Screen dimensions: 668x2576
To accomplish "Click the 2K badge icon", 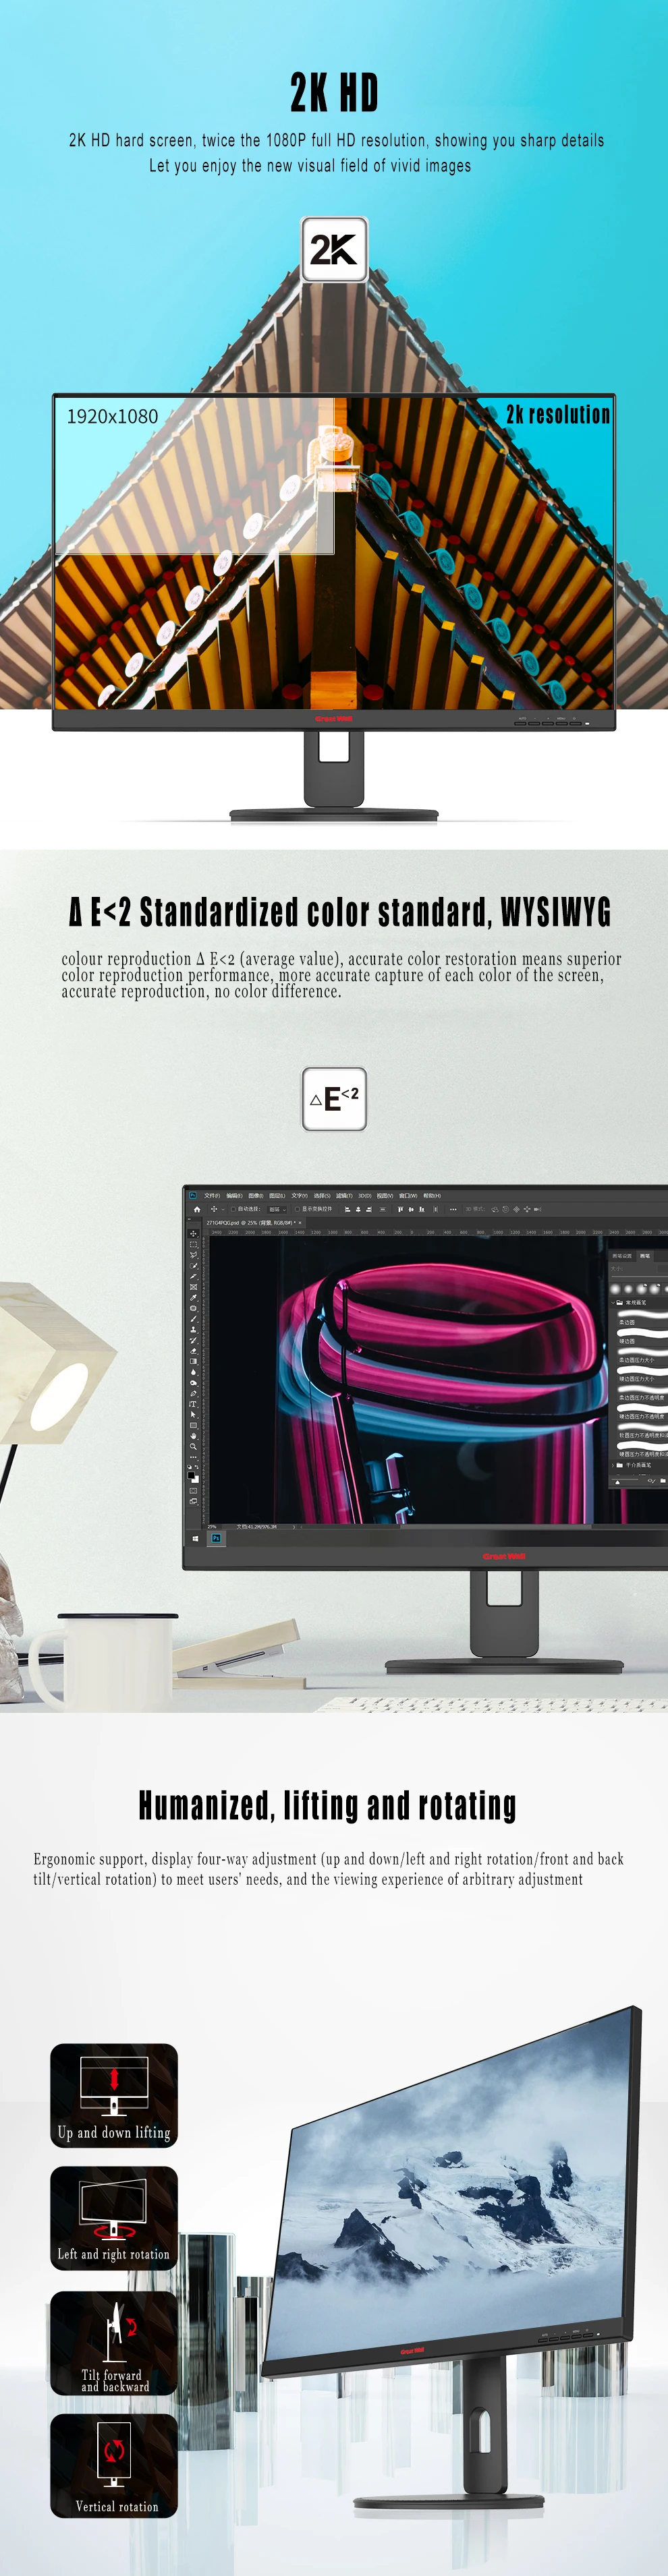I will [x=334, y=249].
